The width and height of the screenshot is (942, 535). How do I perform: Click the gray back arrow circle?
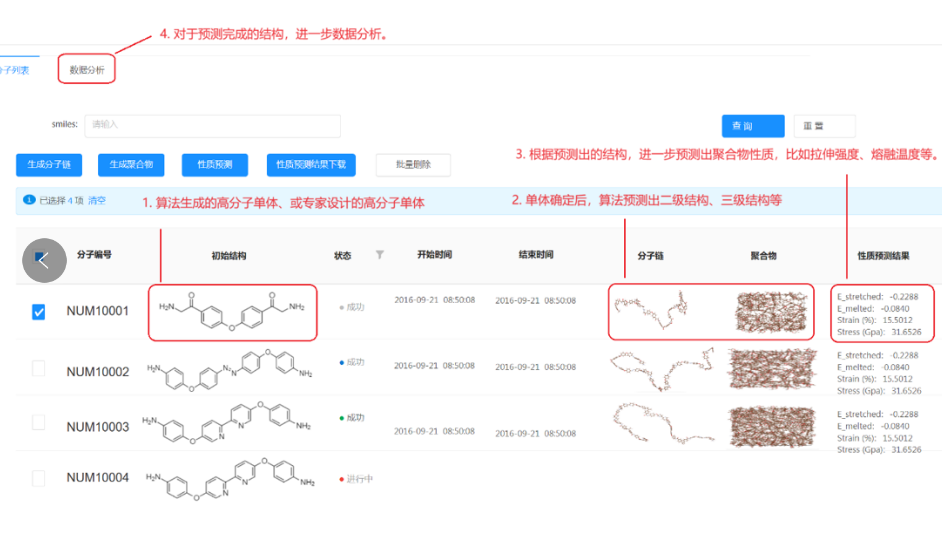tap(44, 260)
